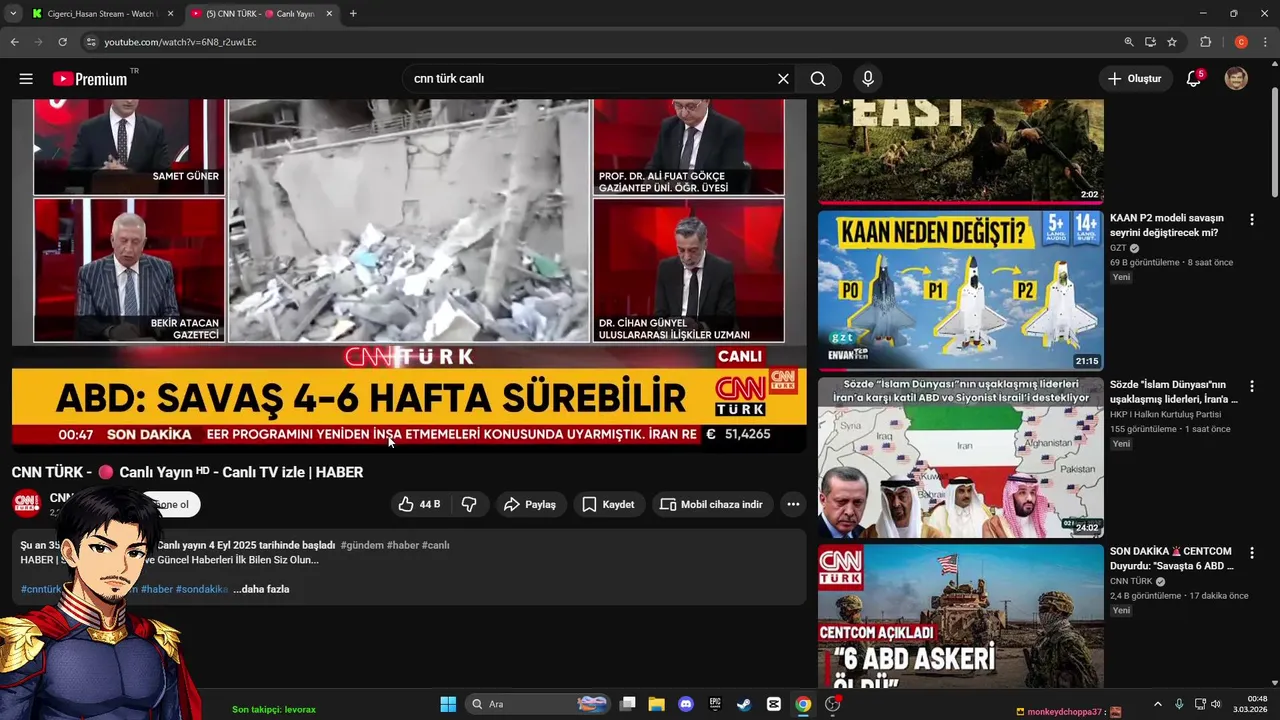
Task: View site information icon in address bar
Action: 91,42
